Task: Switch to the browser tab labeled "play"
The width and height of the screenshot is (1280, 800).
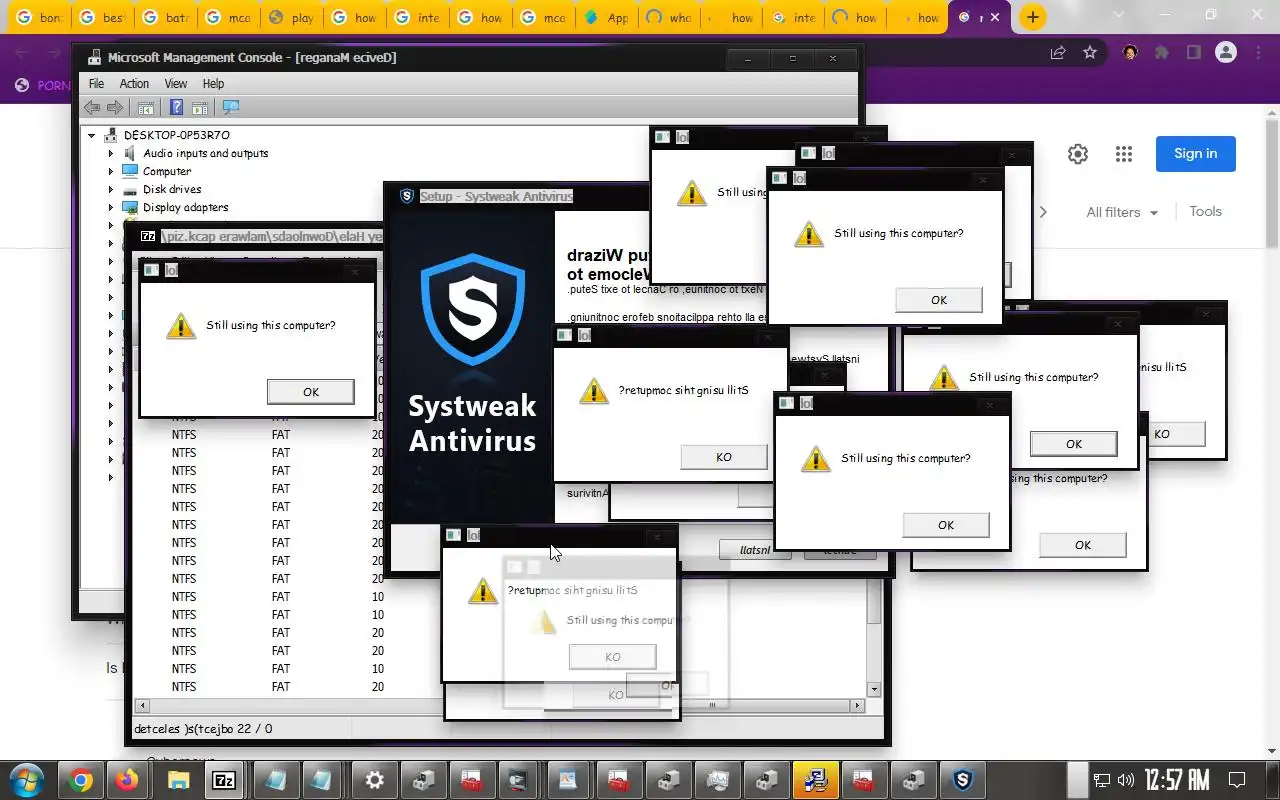Action: [x=292, y=18]
